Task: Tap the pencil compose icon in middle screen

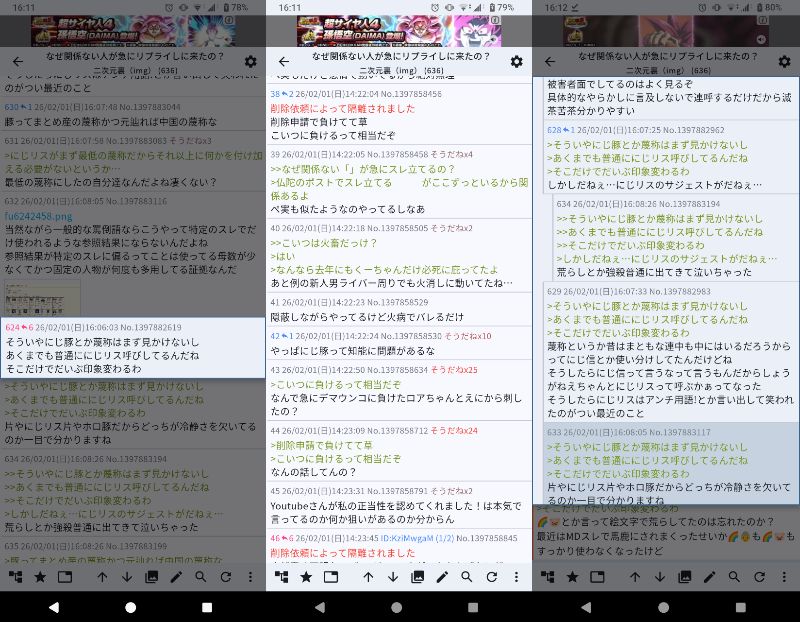Action: pos(442,577)
